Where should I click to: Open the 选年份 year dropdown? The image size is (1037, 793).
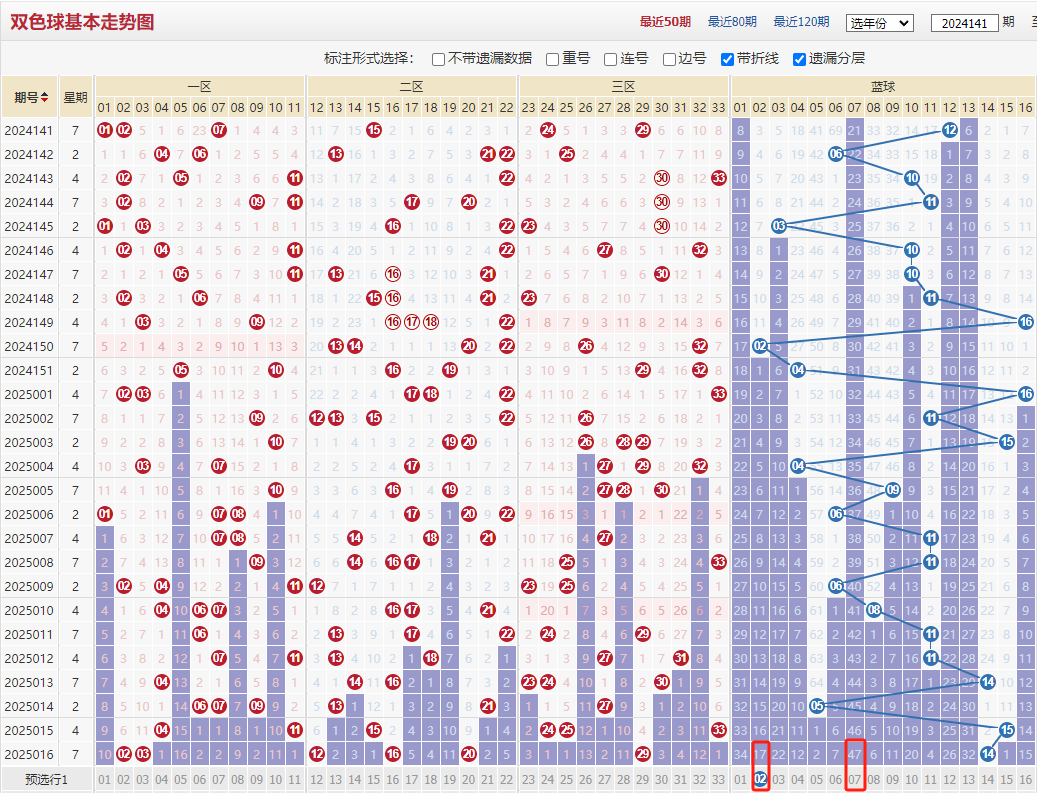pos(879,23)
